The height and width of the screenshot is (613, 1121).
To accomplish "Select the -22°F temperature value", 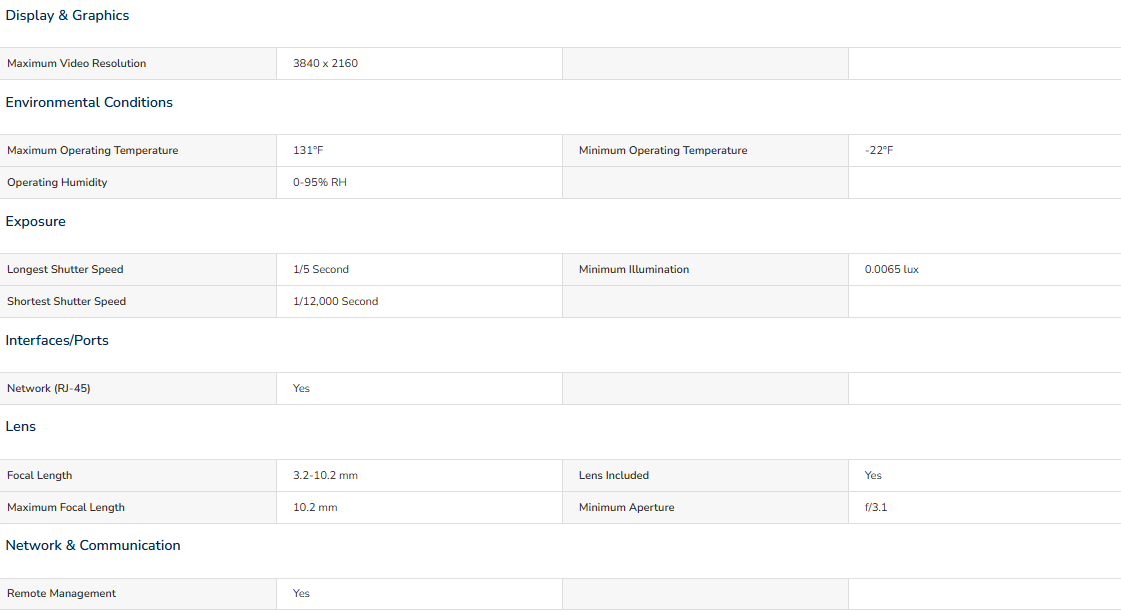I will tap(879, 150).
